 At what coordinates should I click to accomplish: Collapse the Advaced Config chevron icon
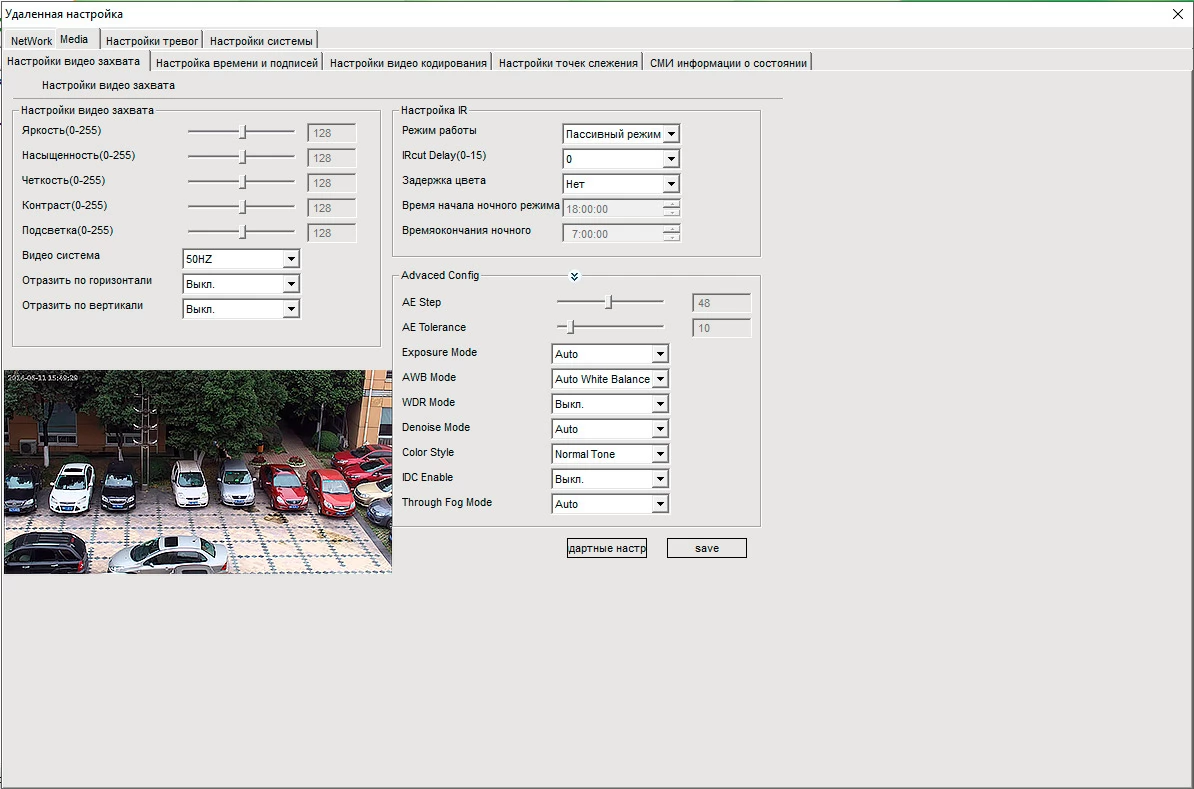574,276
